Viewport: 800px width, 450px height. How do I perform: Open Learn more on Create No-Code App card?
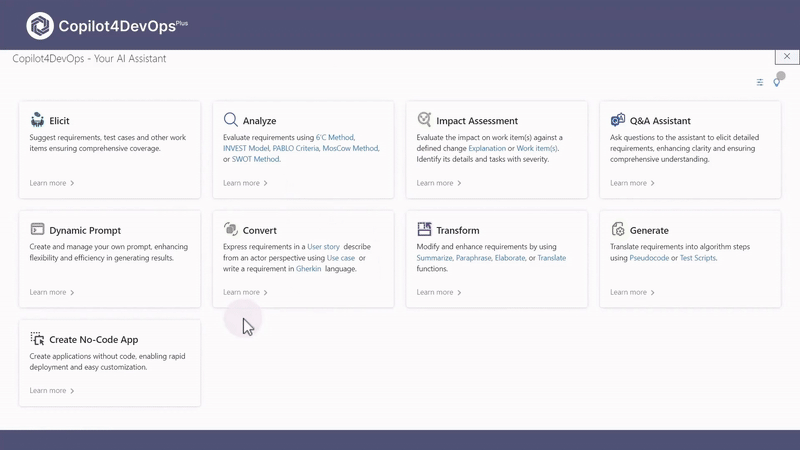(52, 391)
